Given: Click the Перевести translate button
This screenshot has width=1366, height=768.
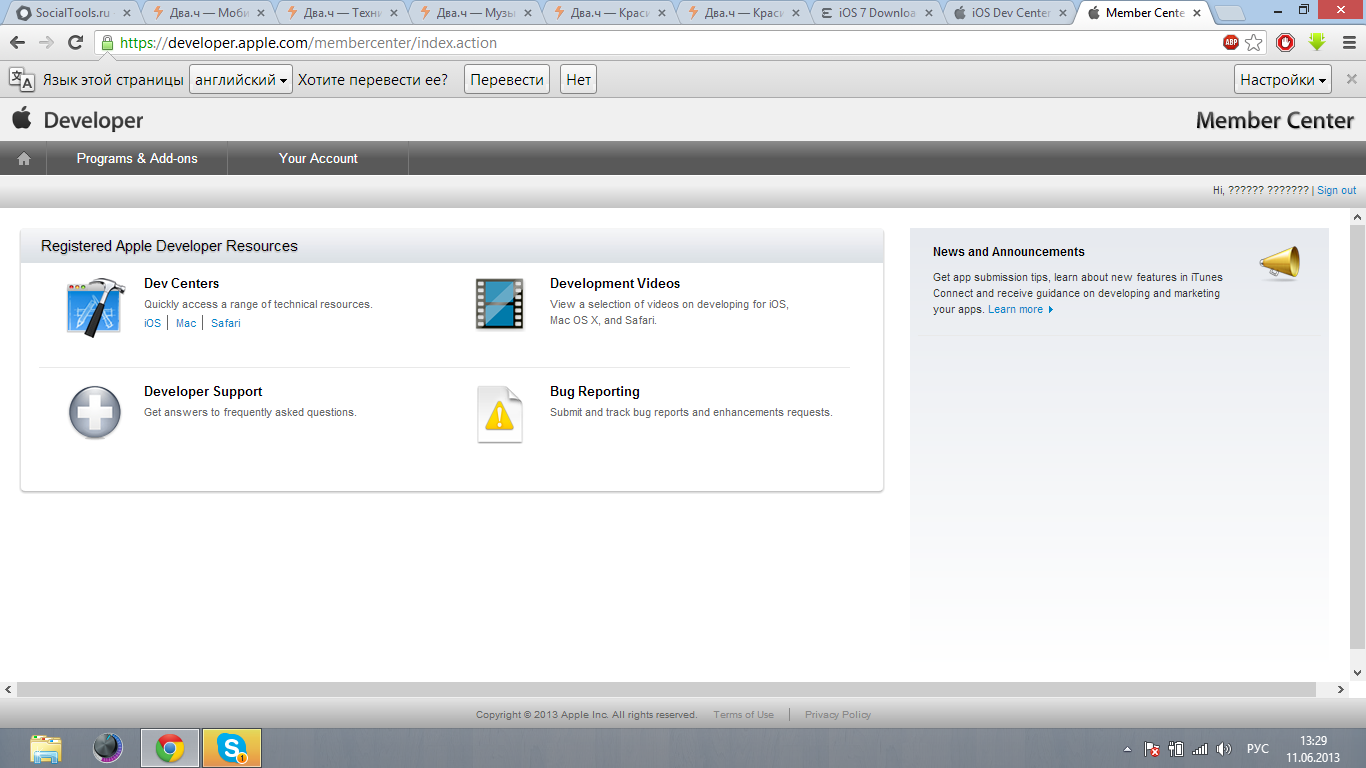Looking at the screenshot, I should click(507, 80).
